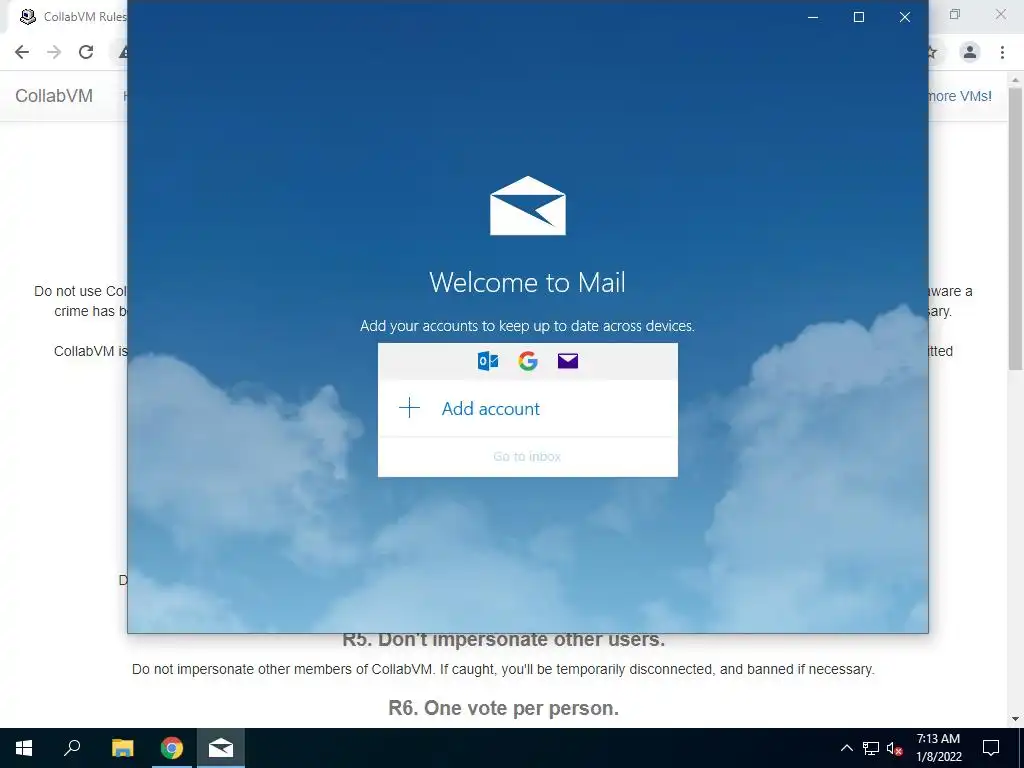Bookmark the page with Chrome's star icon
The height and width of the screenshot is (768, 1024).
click(x=933, y=52)
